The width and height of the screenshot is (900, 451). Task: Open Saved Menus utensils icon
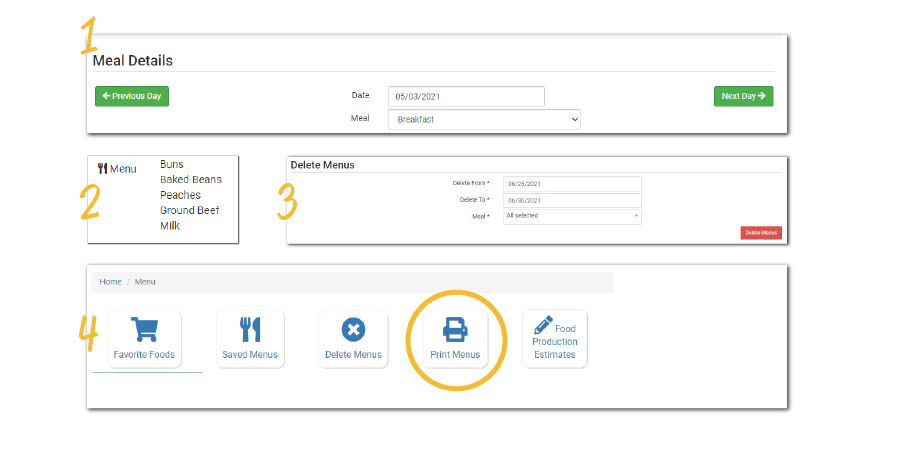[250, 330]
